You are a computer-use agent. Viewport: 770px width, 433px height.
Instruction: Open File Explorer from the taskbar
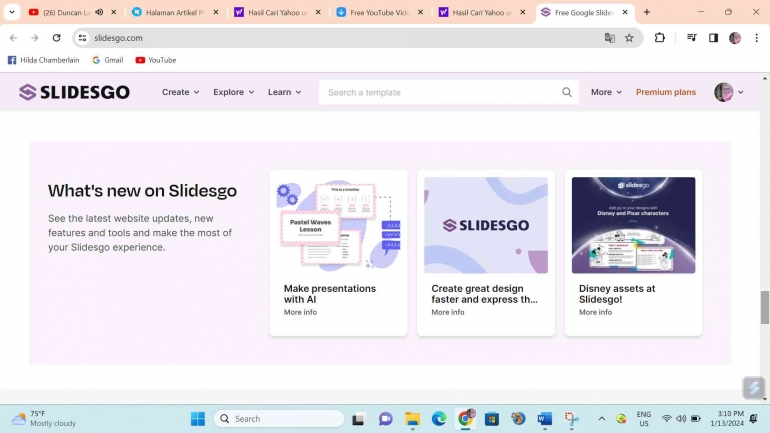412,419
